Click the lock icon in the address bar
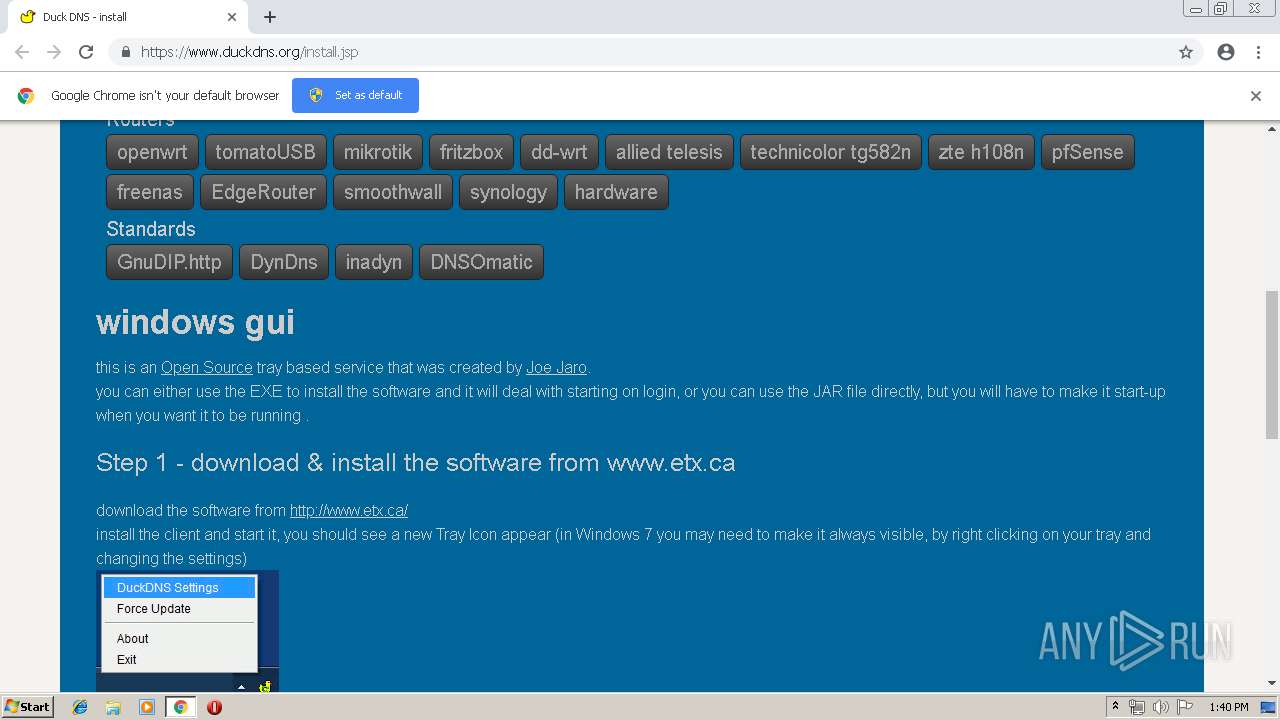This screenshot has height=720, width=1280. (125, 52)
